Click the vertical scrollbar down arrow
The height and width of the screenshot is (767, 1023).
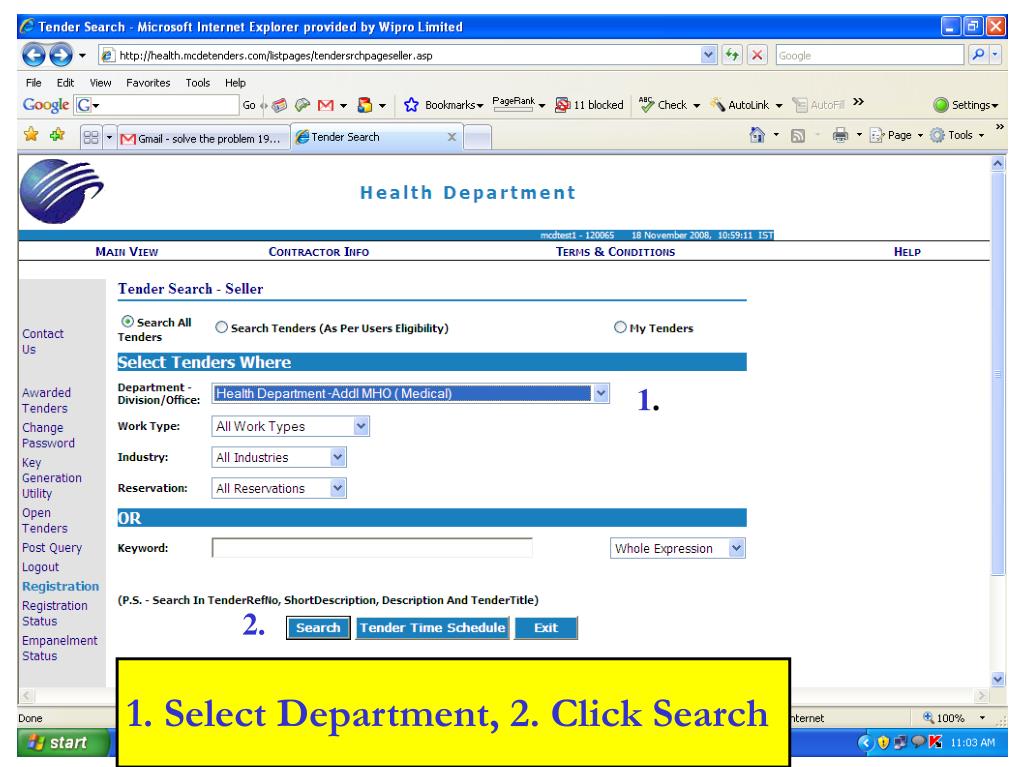(x=998, y=680)
